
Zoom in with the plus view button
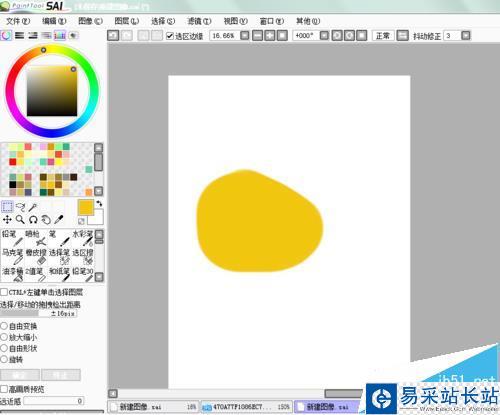tap(270, 35)
